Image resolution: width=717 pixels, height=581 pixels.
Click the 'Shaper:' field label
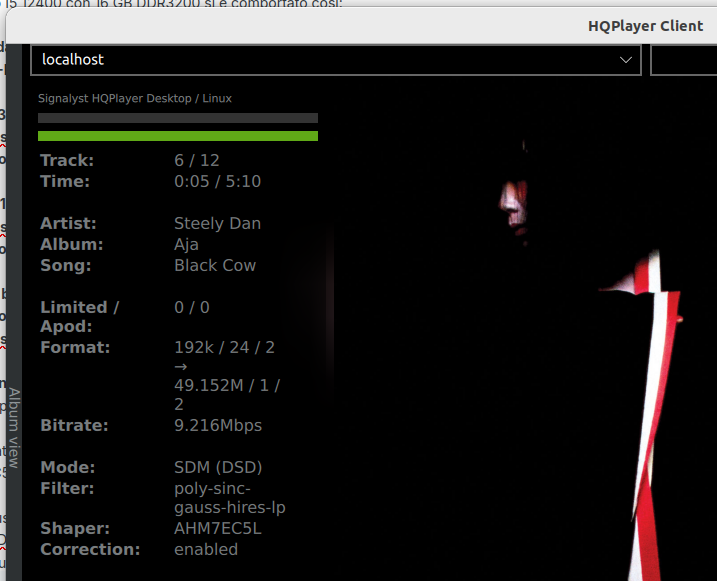pos(75,528)
